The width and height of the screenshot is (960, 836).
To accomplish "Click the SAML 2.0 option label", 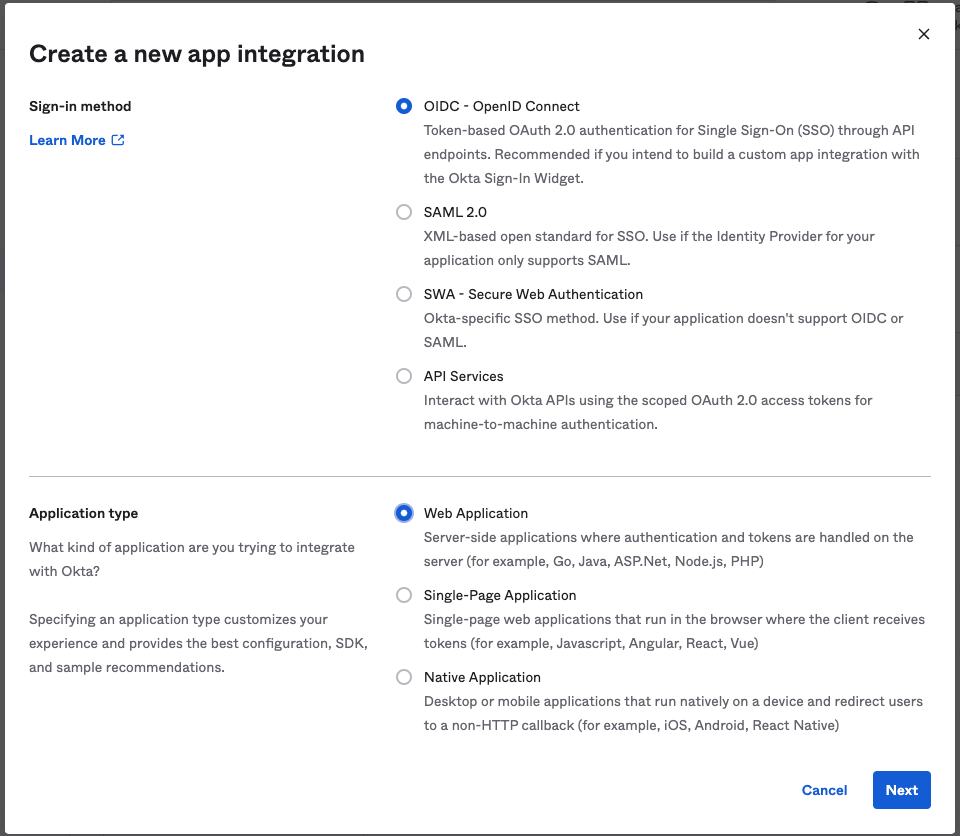I will 455,212.
